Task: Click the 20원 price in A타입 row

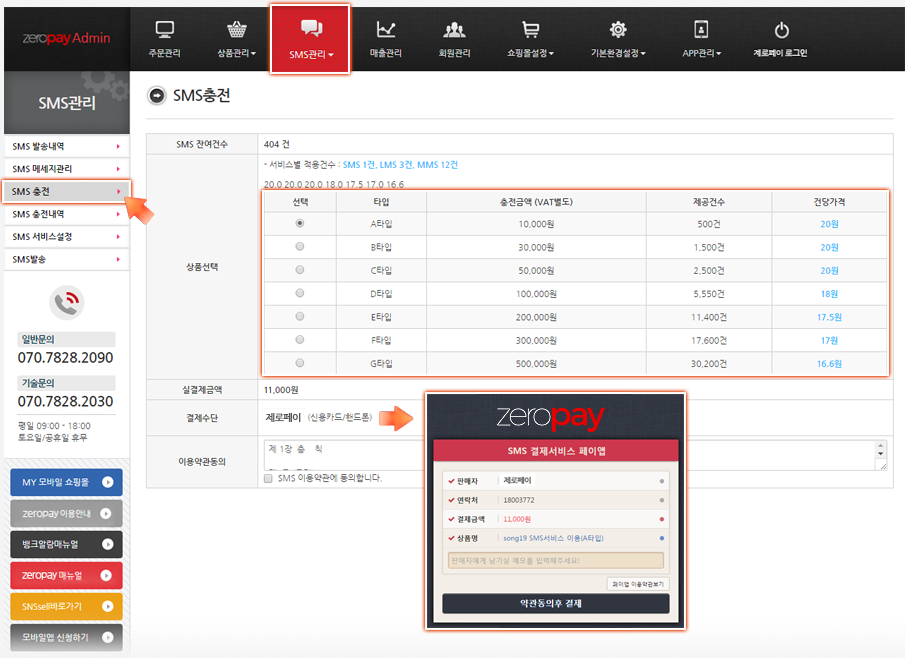Action: (829, 225)
